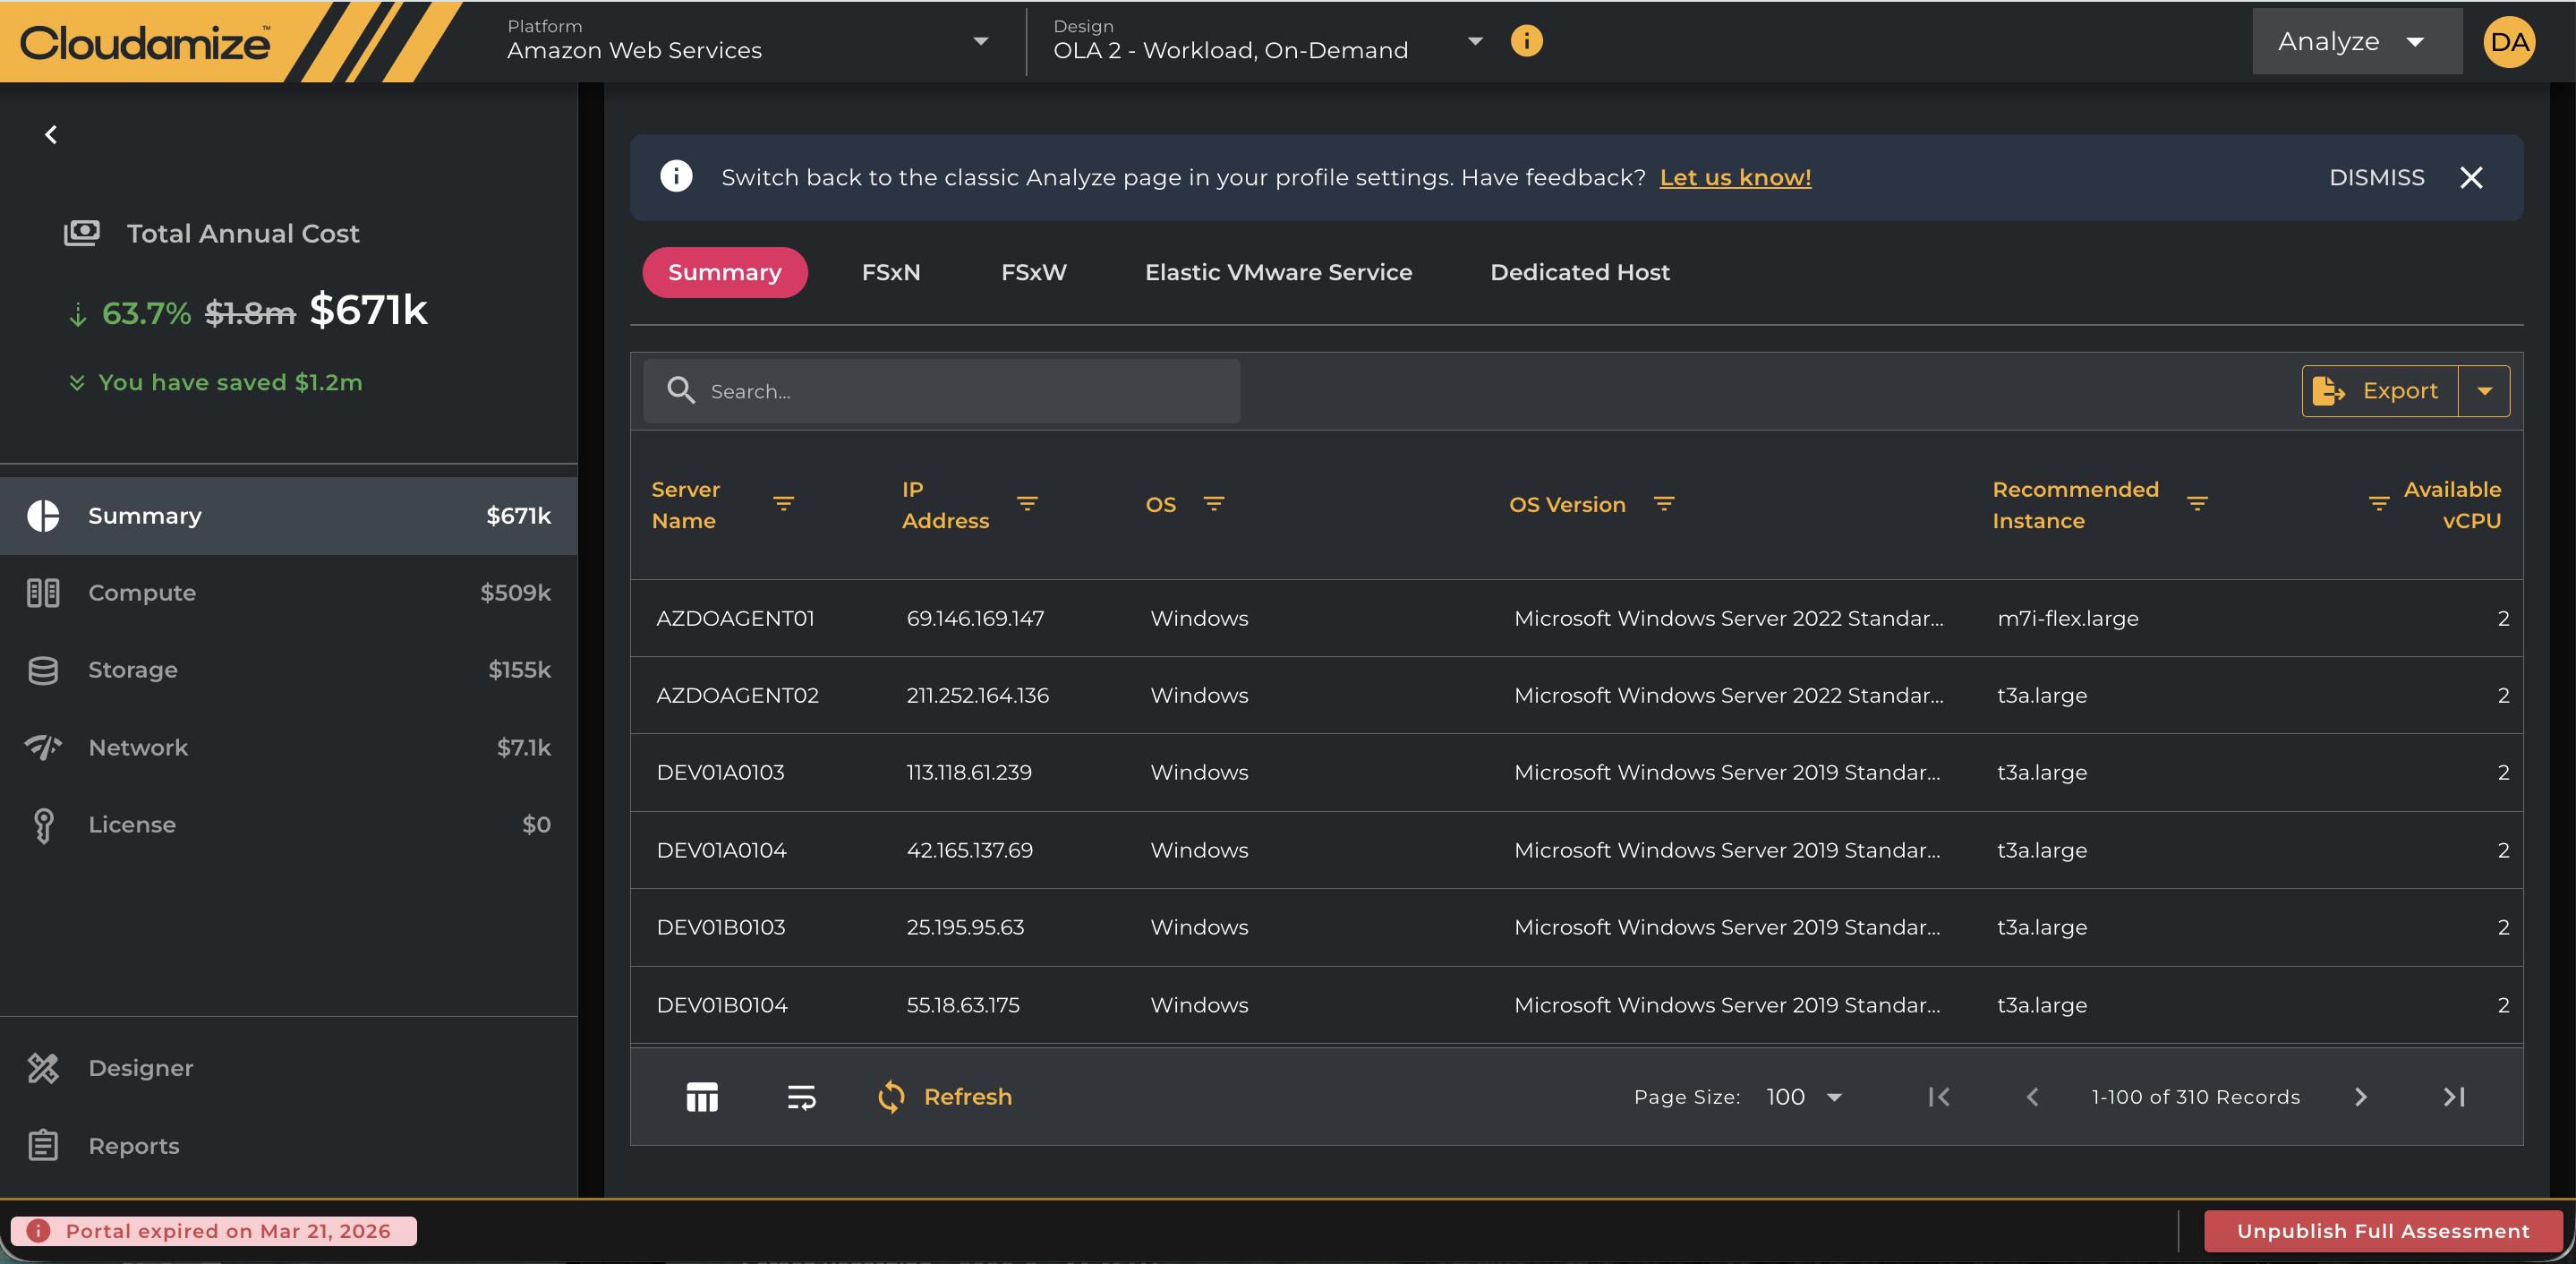
Task: Filter the Recommended Instance column
Action: tap(2197, 504)
